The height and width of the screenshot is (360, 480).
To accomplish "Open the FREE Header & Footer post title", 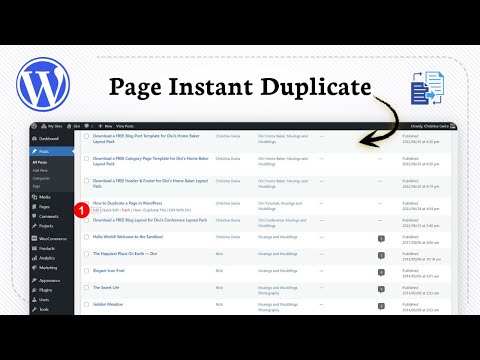I will click(x=150, y=183).
